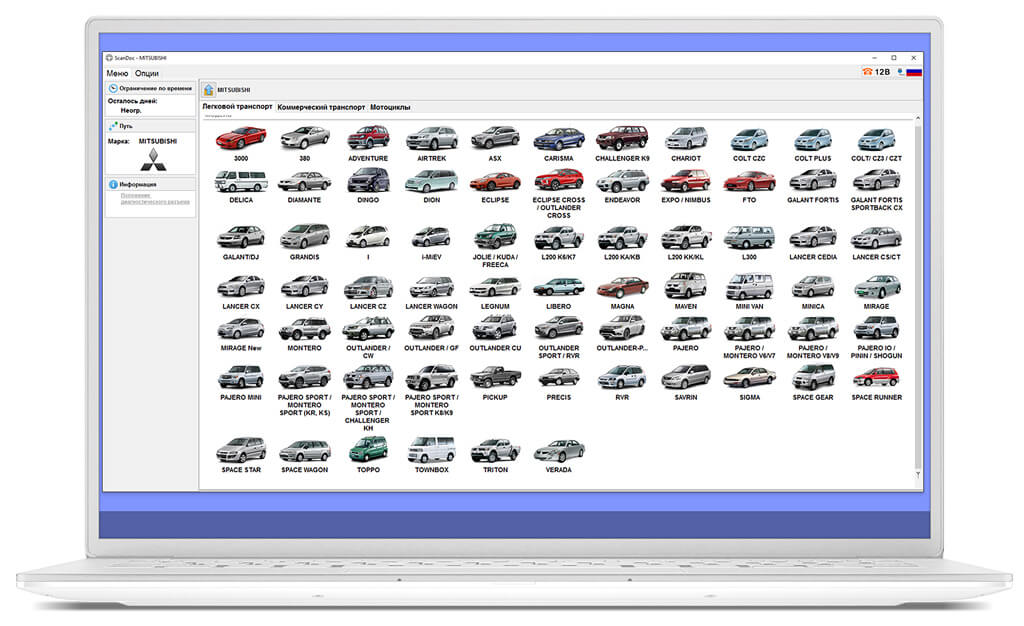The width and height of the screenshot is (1024, 626).
Task: Select the MAGNA car icon
Action: 622,286
